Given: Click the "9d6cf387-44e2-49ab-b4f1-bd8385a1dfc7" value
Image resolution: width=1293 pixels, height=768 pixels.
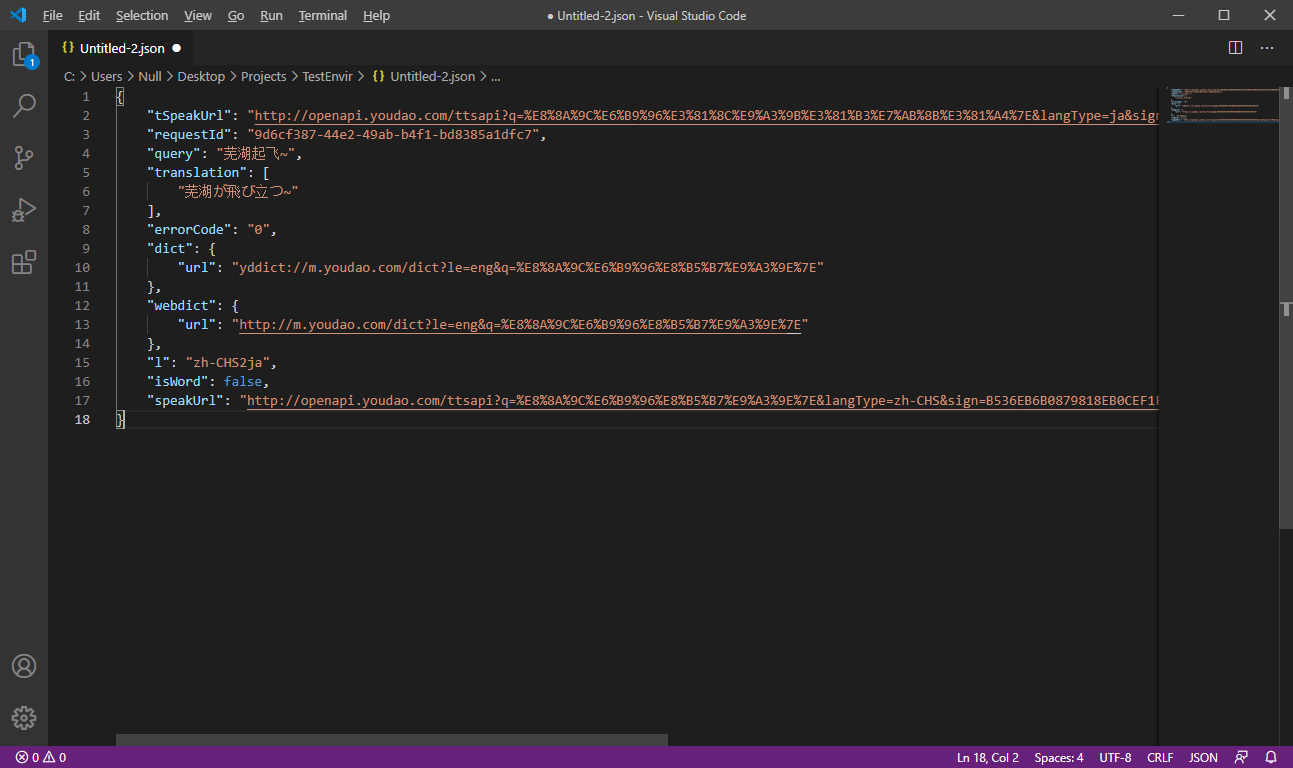Looking at the screenshot, I should tap(394, 135).
